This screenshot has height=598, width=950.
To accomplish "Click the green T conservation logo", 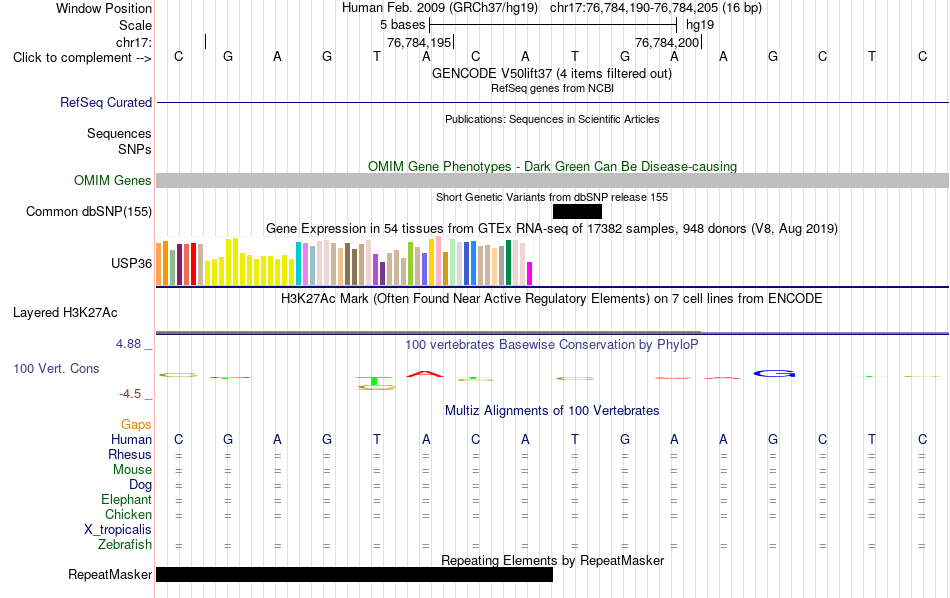I will pos(374,380).
